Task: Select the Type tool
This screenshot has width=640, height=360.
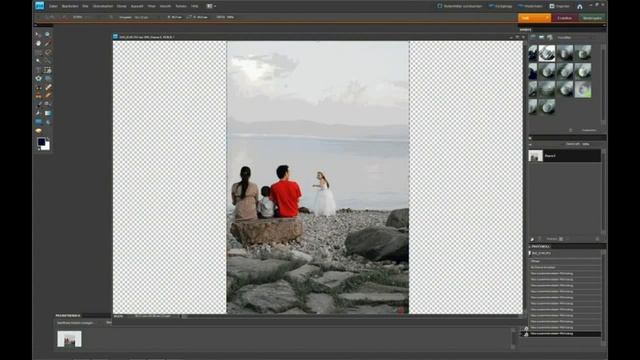Action: (x=38, y=70)
